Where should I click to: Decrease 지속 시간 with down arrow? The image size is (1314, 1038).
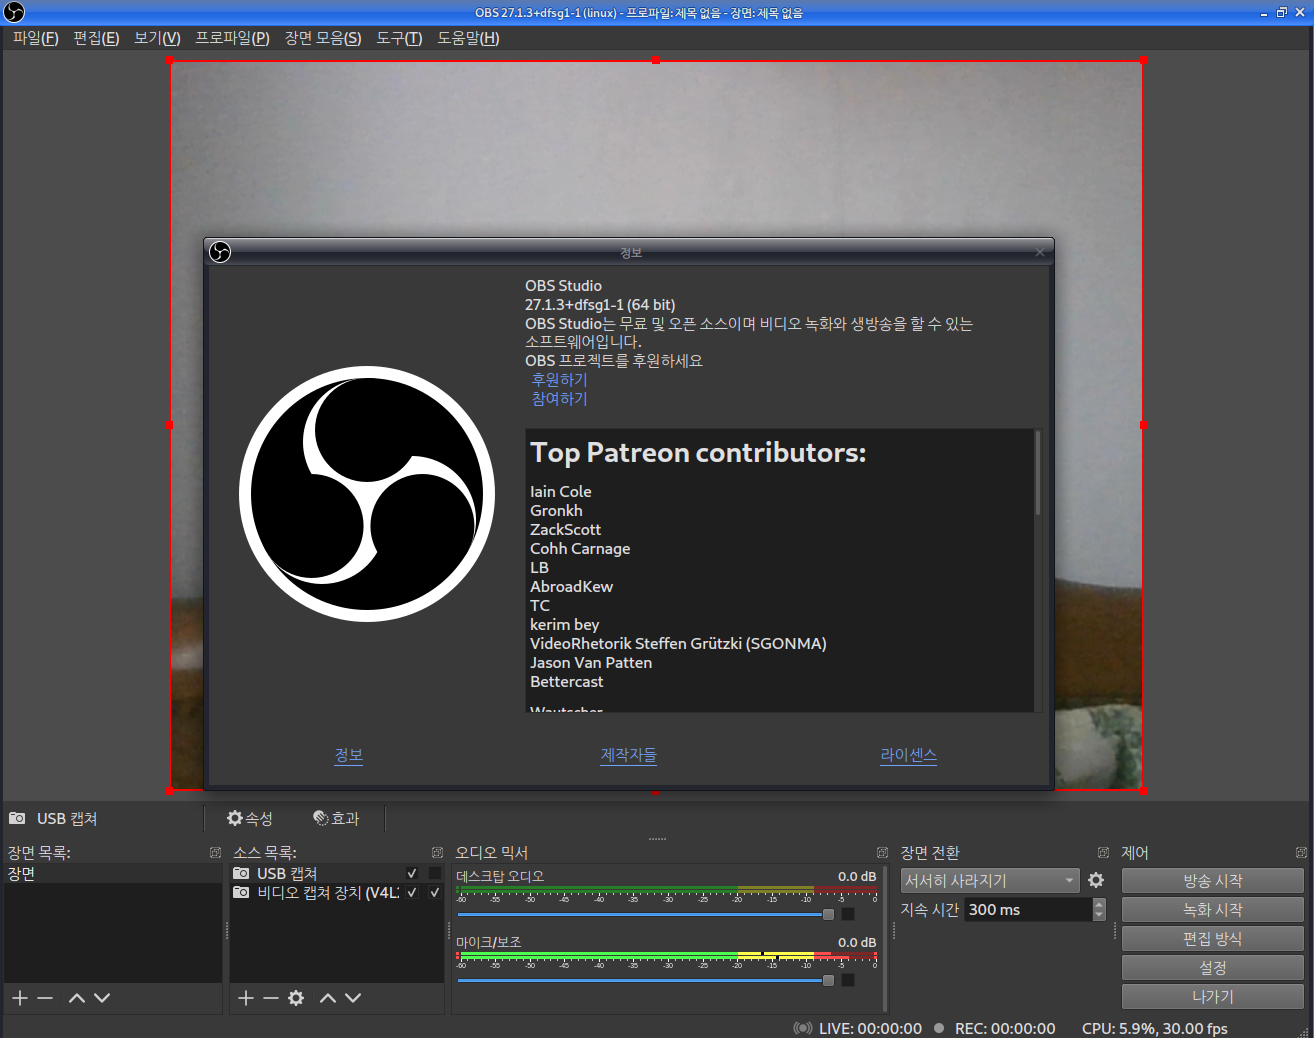coord(1099,915)
